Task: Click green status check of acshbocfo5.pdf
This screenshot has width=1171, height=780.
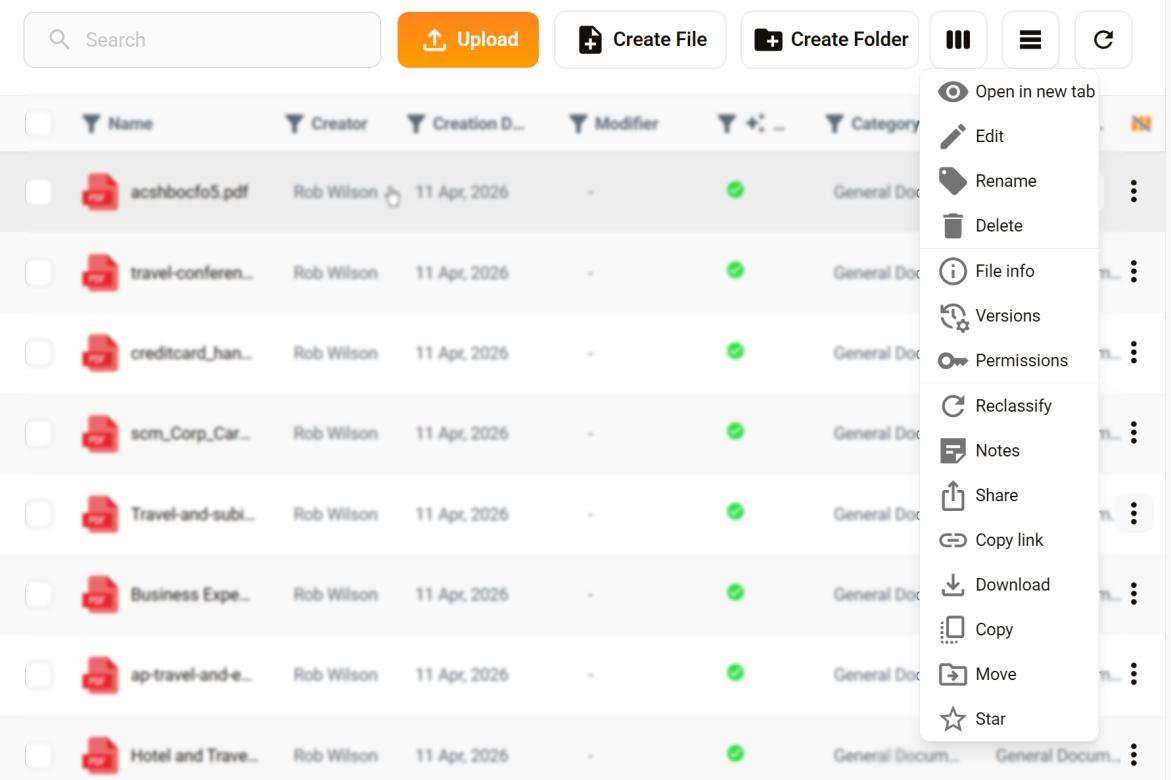Action: [x=736, y=190]
